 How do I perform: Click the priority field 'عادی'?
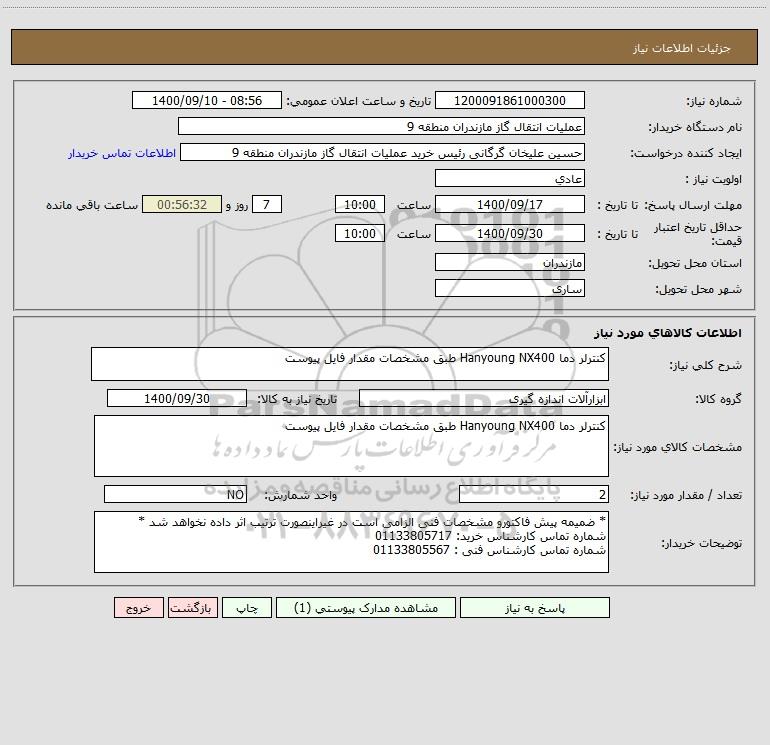[x=510, y=179]
